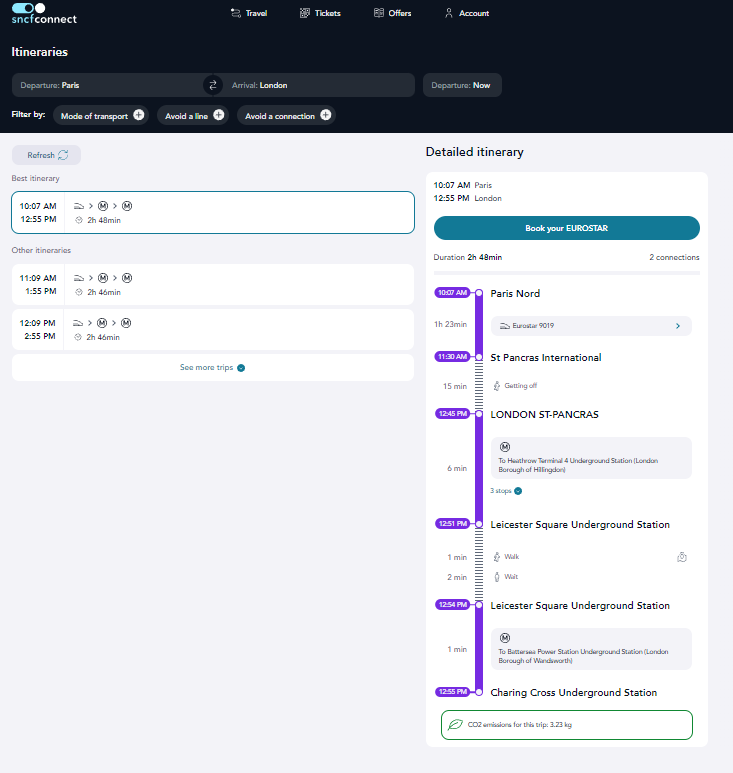Click the CO2 emissions leaf icon

click(455, 724)
